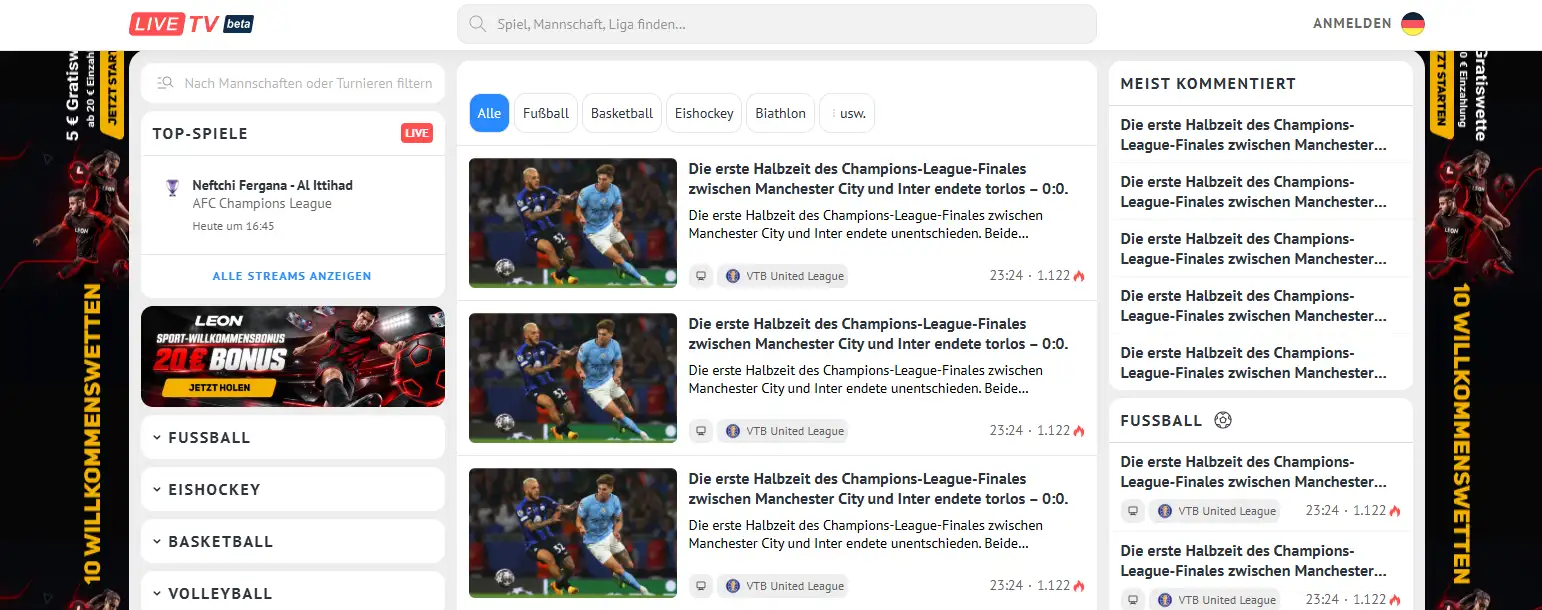Click the TV icon in the second center article
Viewport: 1542px width, 610px height.
(x=701, y=431)
